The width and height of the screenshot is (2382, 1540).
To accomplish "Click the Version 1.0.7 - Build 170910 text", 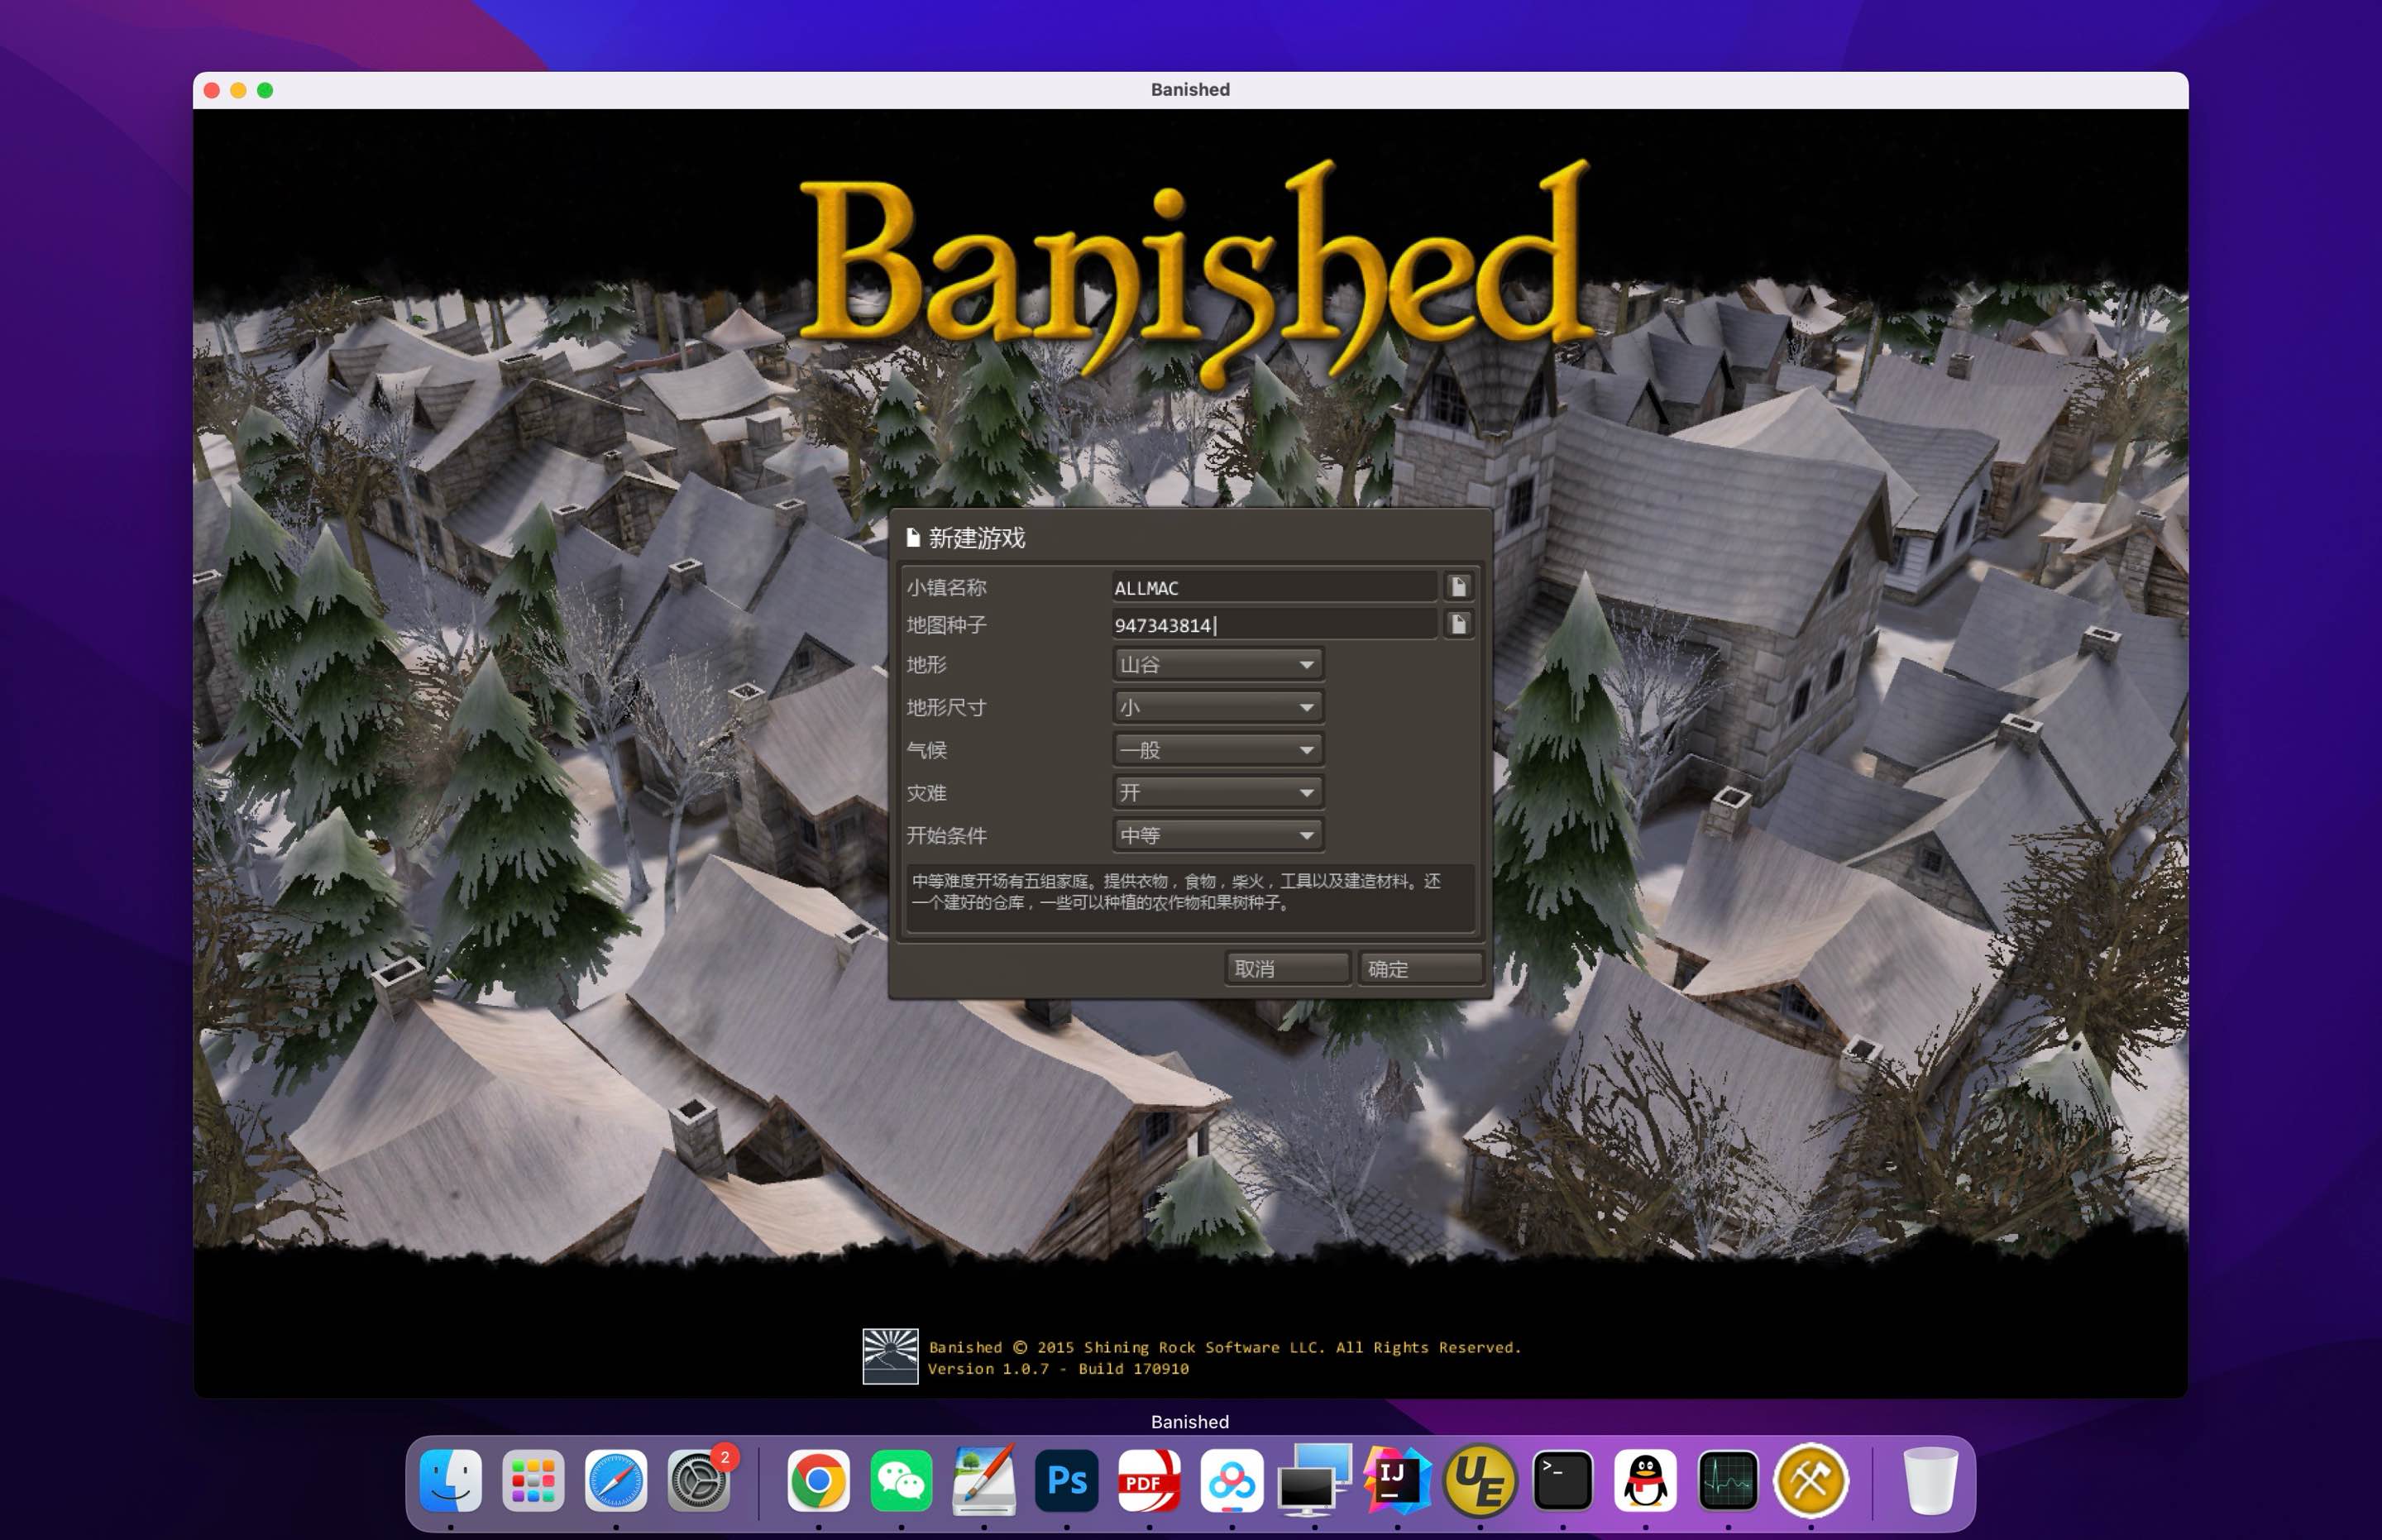I will (x=1058, y=1369).
